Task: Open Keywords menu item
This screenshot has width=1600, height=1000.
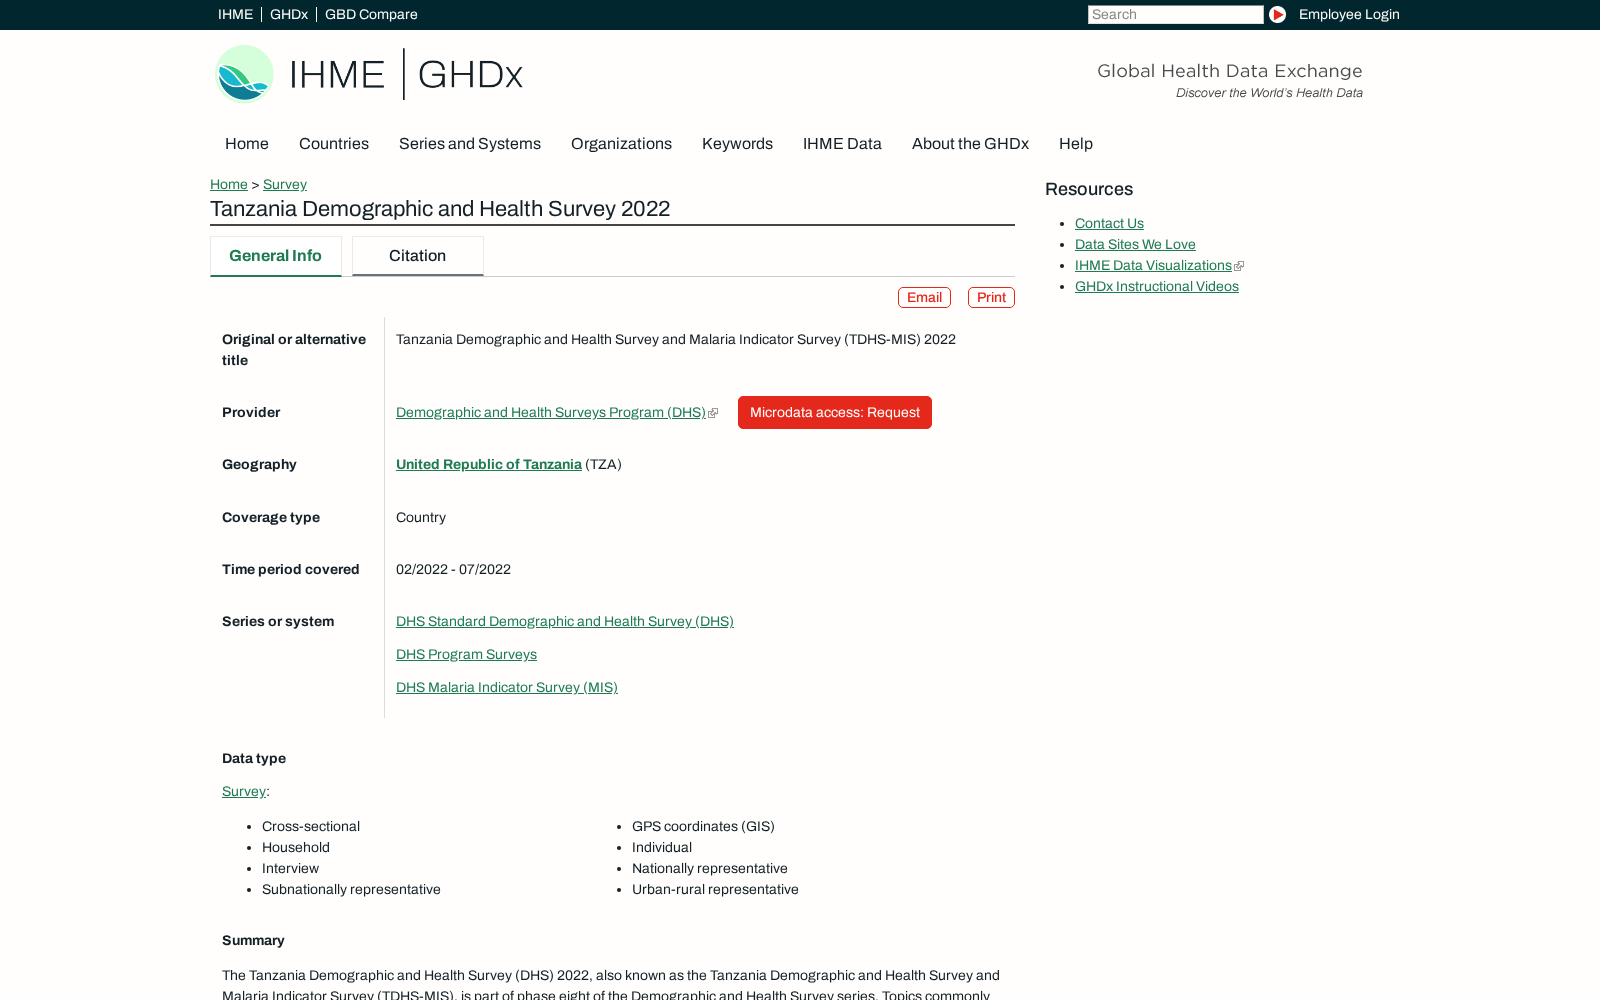Action: tap(737, 143)
